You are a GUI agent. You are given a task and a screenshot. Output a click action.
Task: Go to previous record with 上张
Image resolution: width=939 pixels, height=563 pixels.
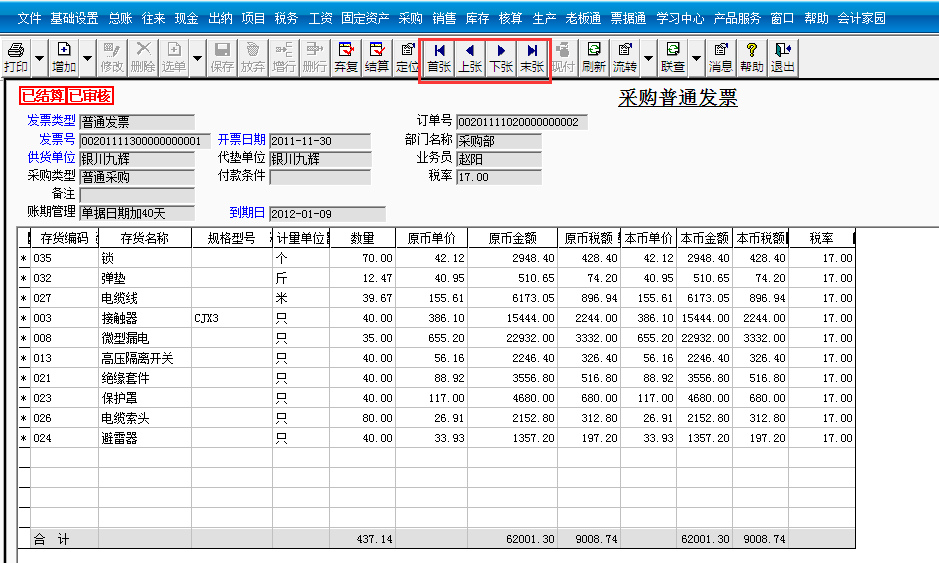470,58
